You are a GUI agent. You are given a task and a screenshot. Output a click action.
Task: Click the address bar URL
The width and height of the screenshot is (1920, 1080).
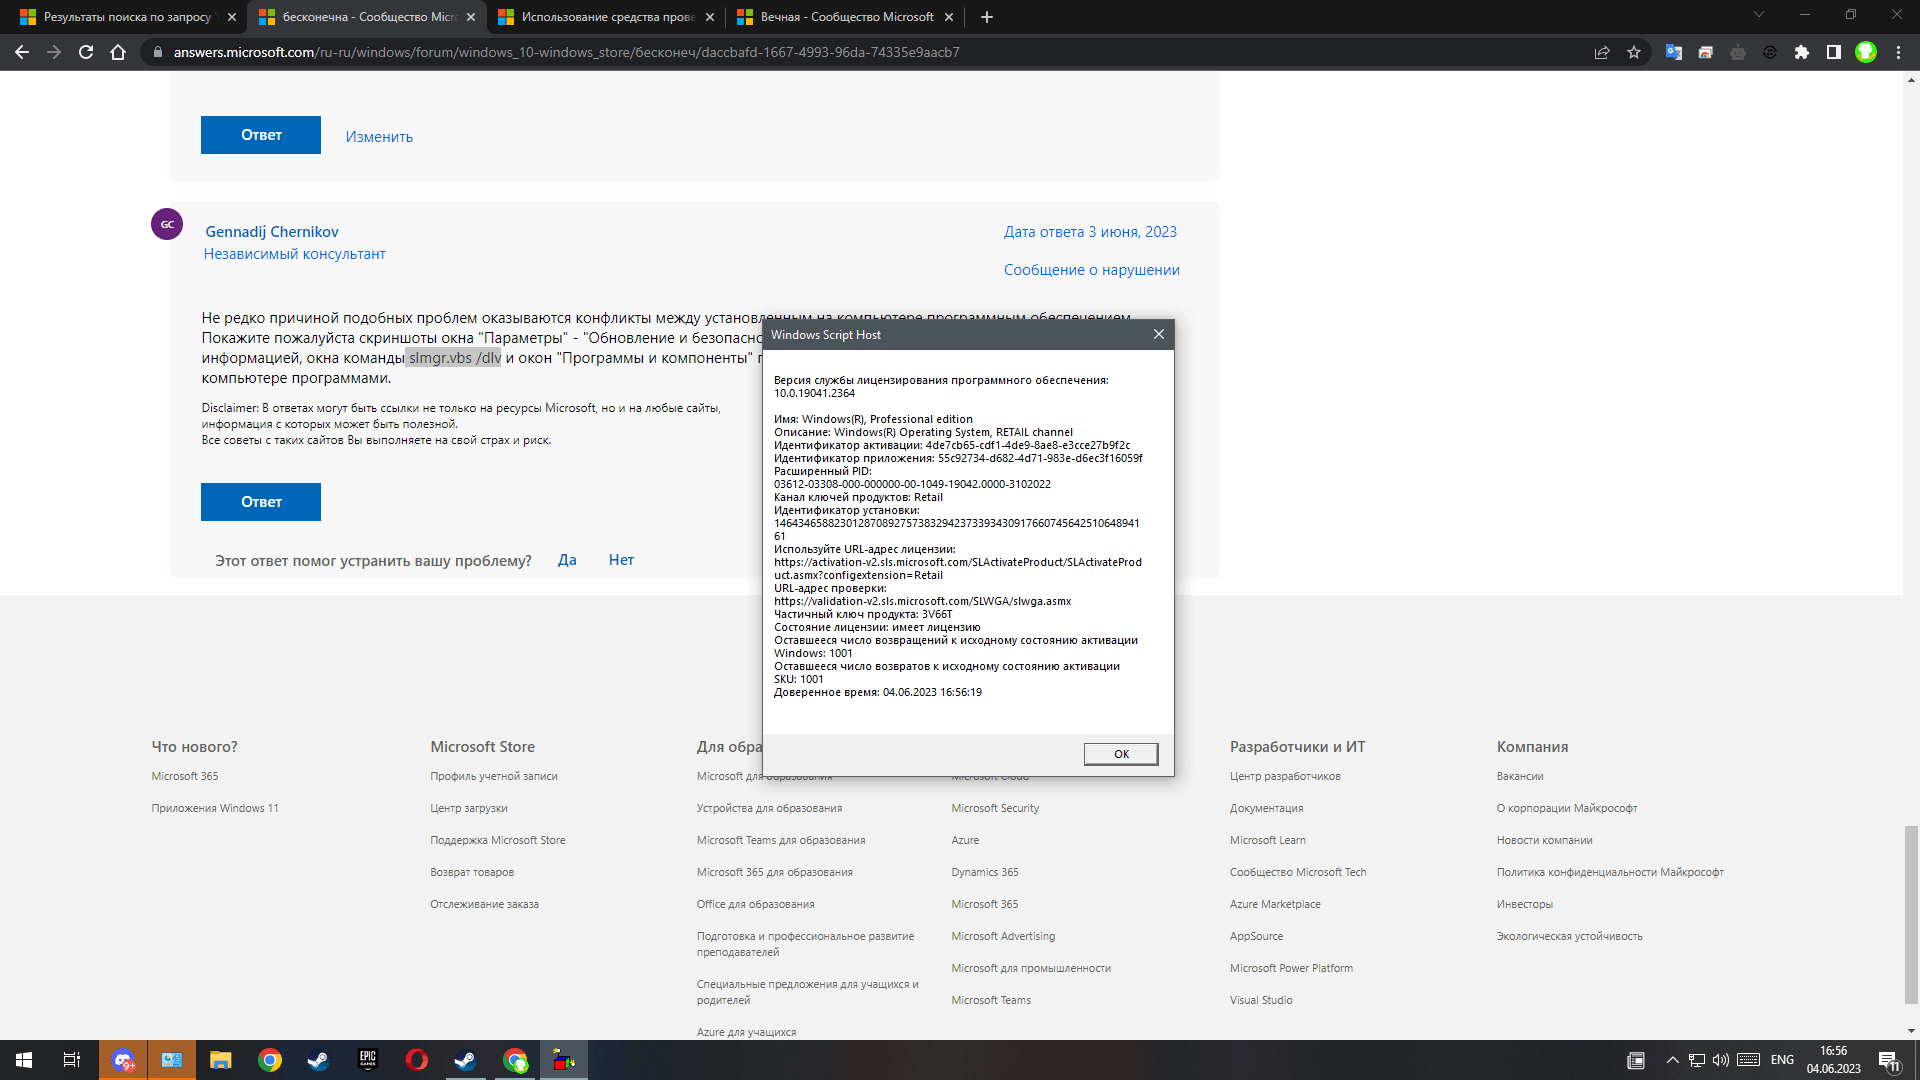click(x=566, y=52)
